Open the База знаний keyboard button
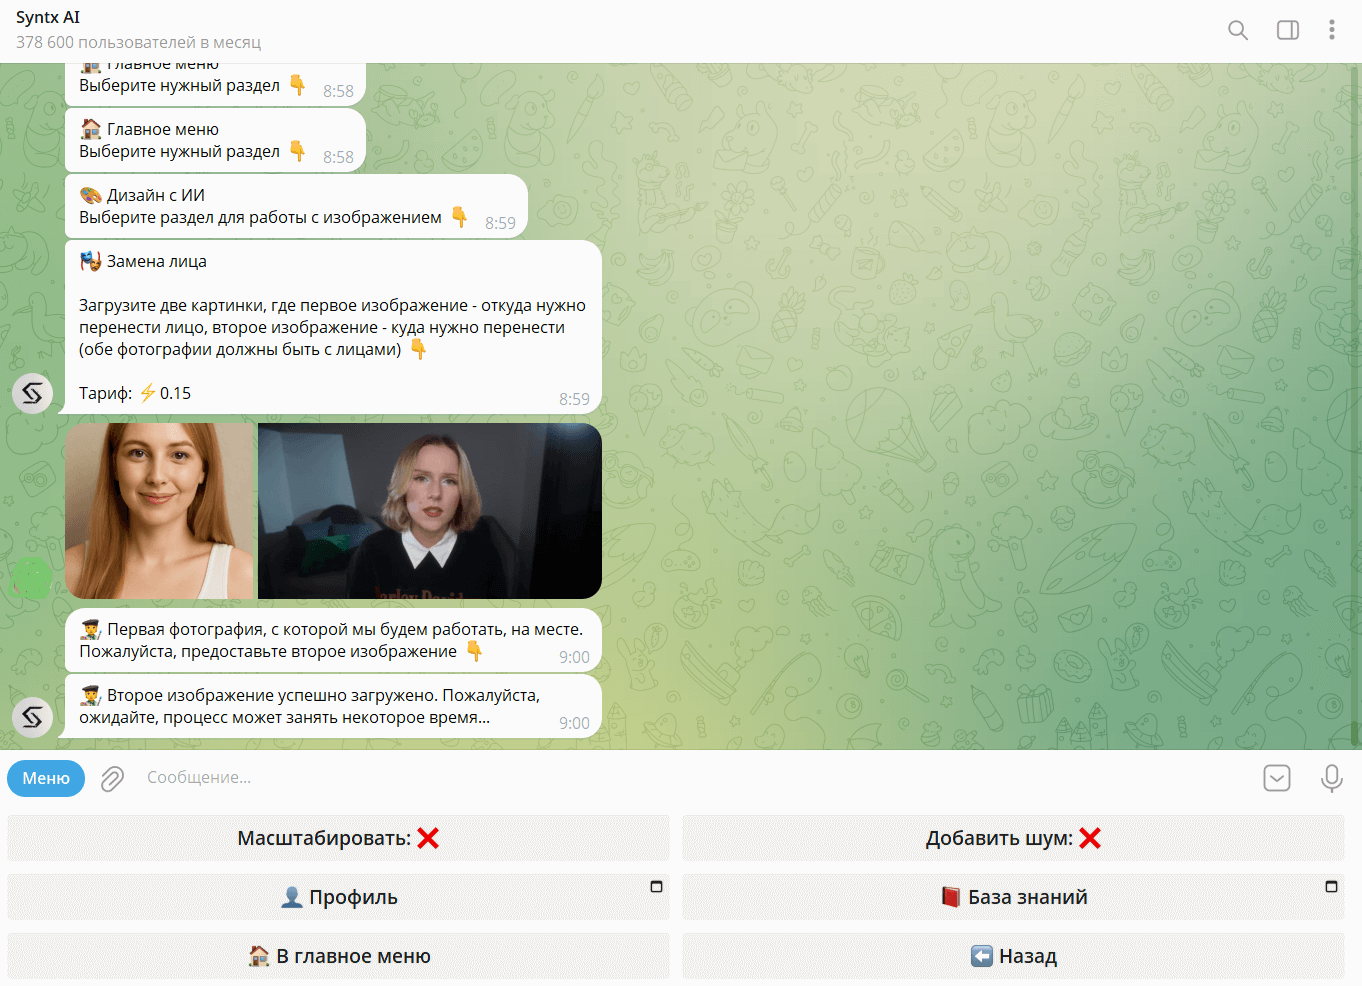The width and height of the screenshot is (1362, 986). (1013, 897)
